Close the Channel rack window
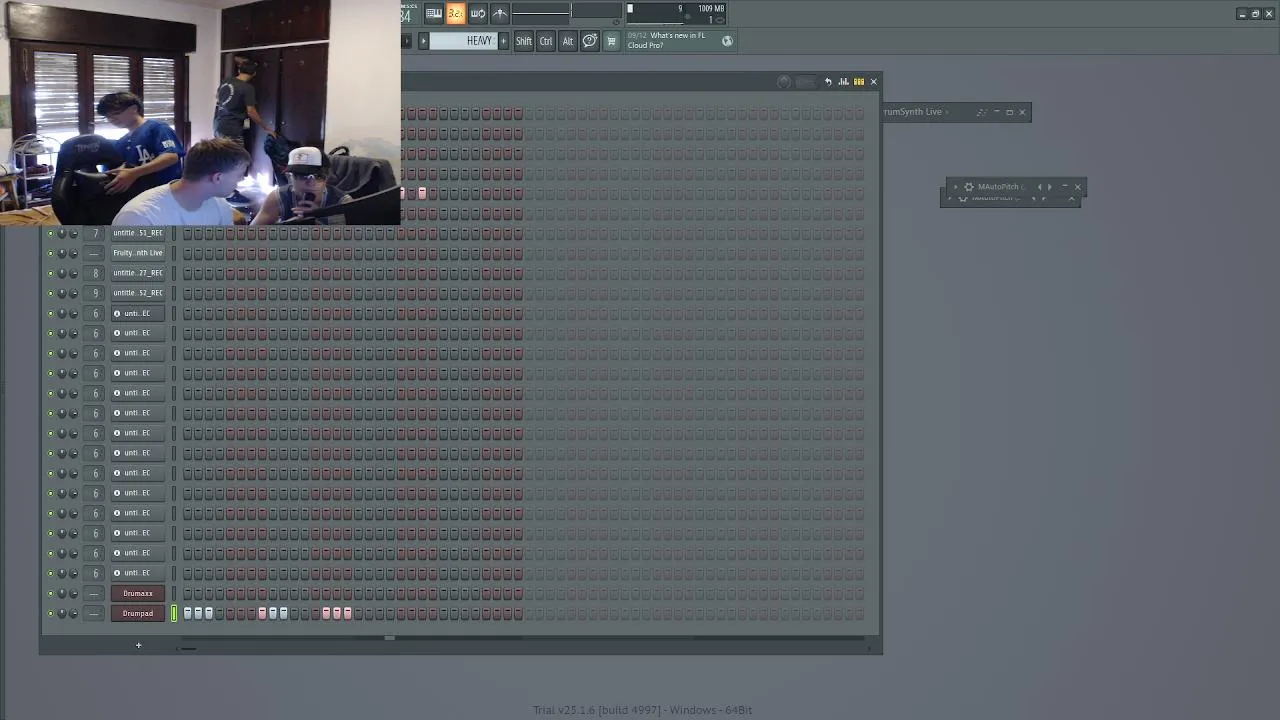The width and height of the screenshot is (1280, 720). click(873, 82)
